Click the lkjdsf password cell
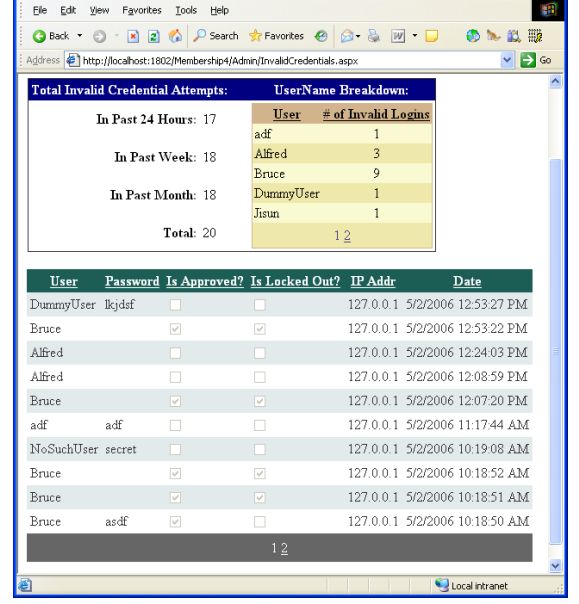The image size is (579, 604). 119,305
